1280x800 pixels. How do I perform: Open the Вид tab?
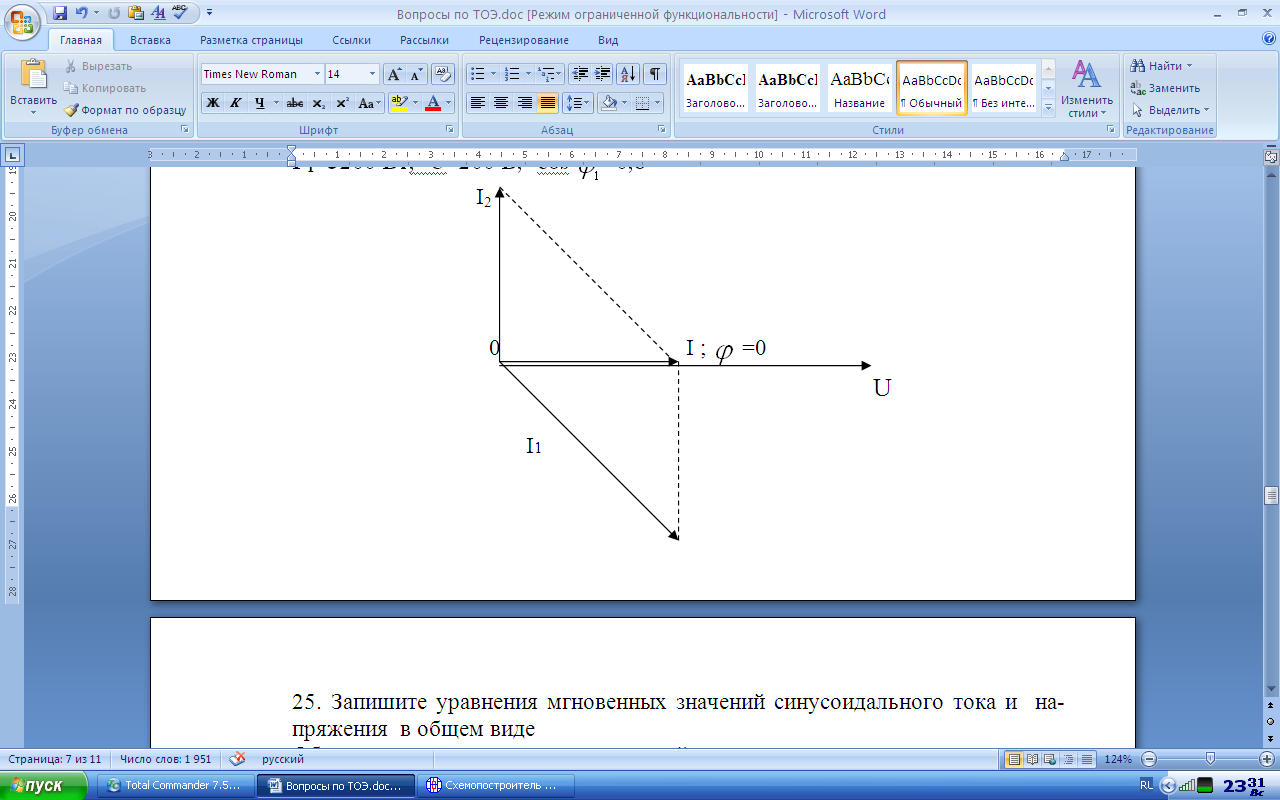tap(608, 40)
